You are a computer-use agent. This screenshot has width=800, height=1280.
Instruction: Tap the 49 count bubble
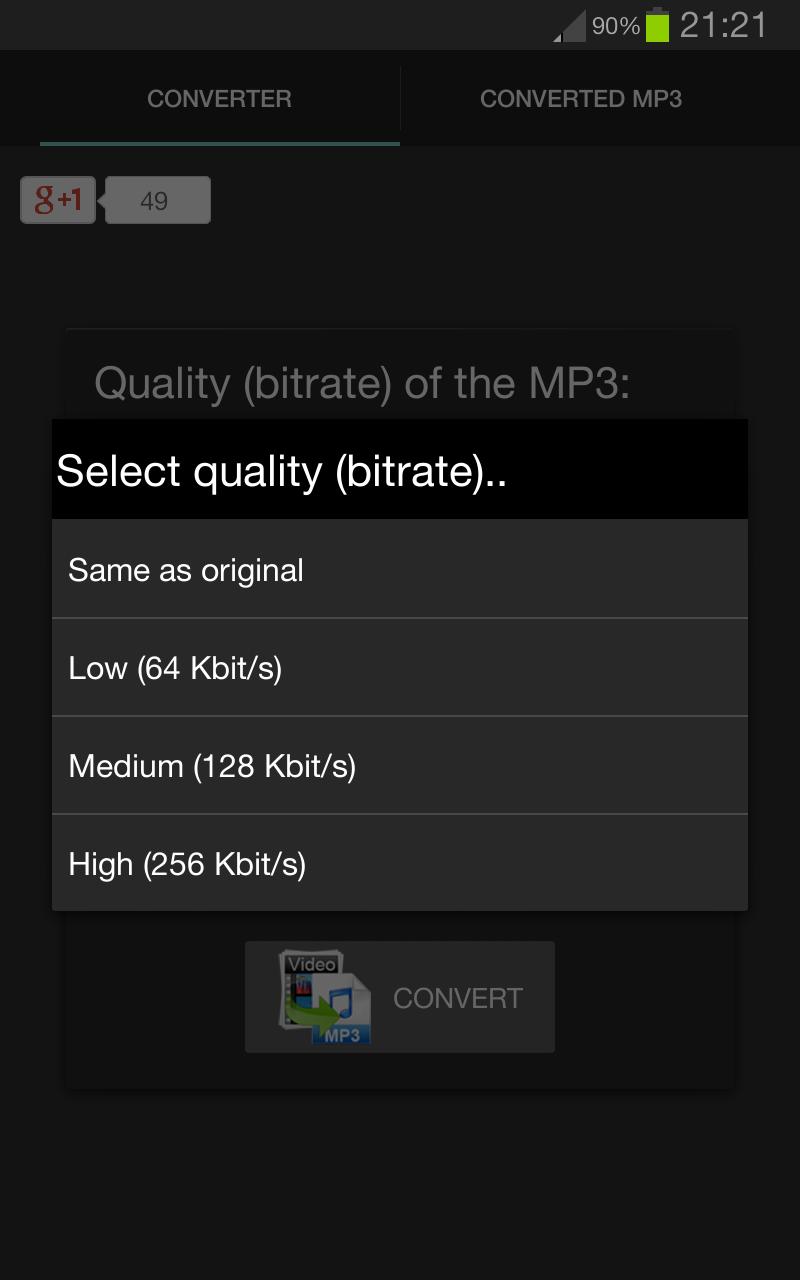157,201
